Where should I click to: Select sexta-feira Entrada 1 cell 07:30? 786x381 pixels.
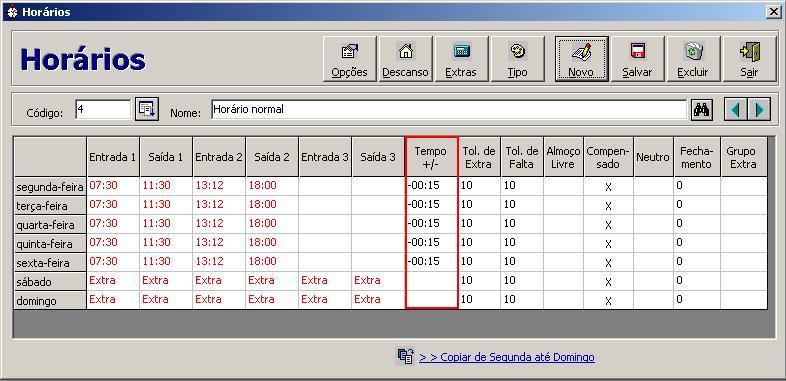(x=113, y=262)
